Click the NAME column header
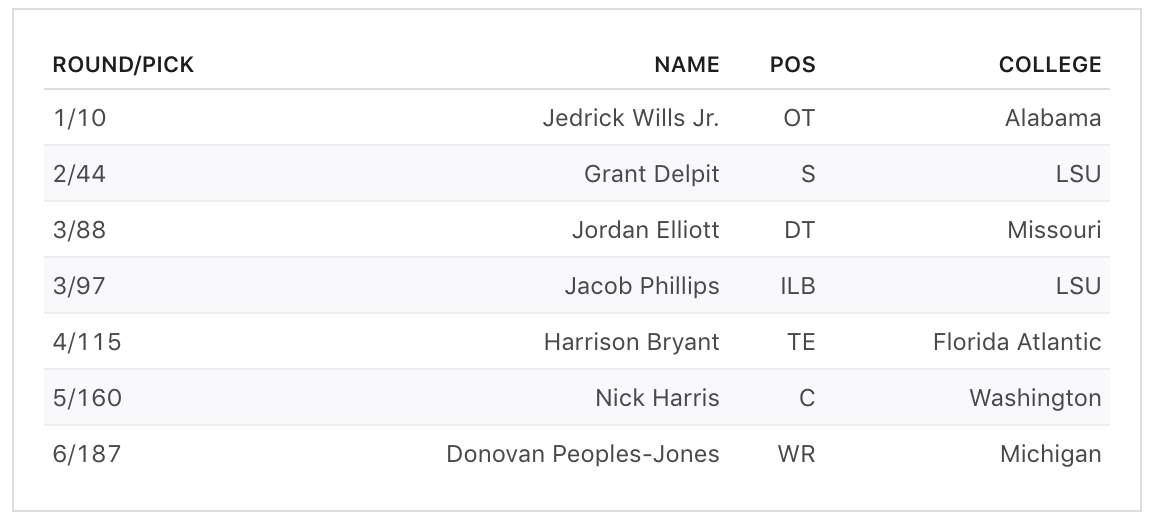The height and width of the screenshot is (532, 1154). pyautogui.click(x=686, y=66)
